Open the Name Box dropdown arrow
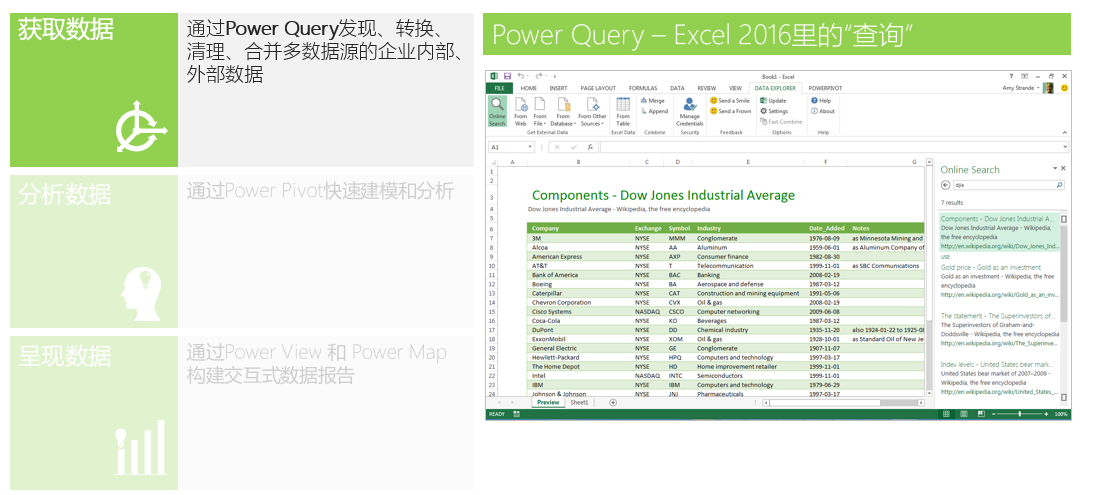The width and height of the screenshot is (1095, 495). [x=531, y=147]
